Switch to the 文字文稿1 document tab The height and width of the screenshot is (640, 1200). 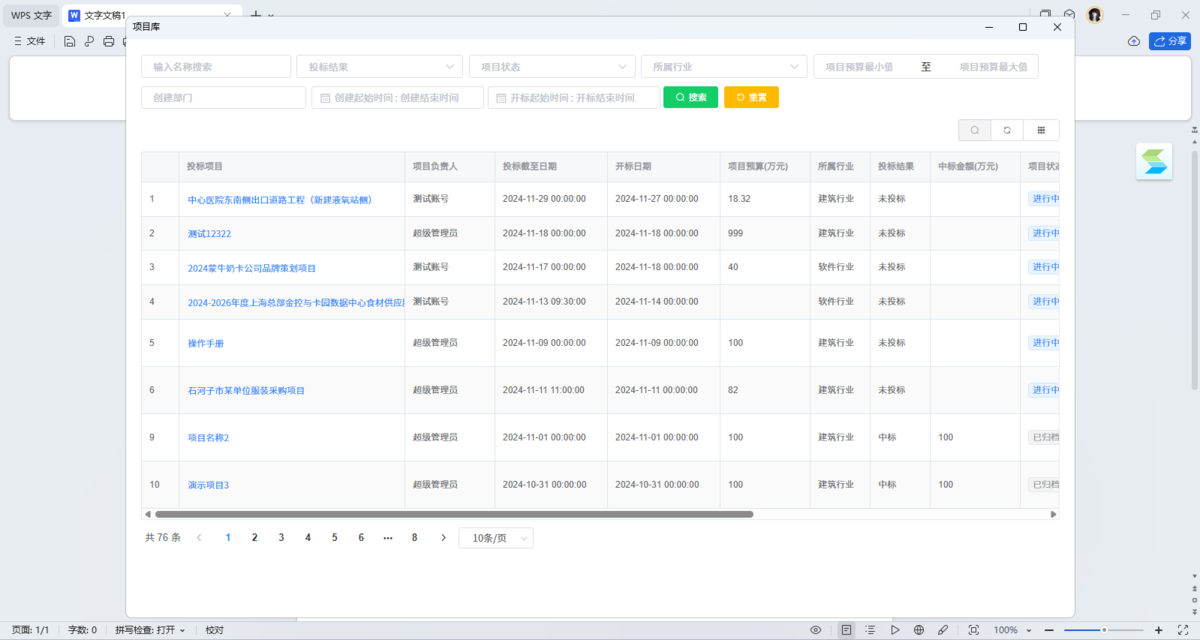pyautogui.click(x=105, y=15)
